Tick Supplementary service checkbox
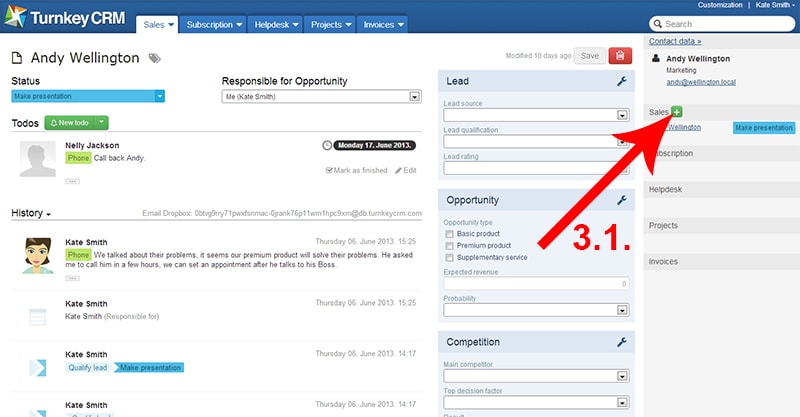Screen dimensions: 800x417 click(449, 258)
